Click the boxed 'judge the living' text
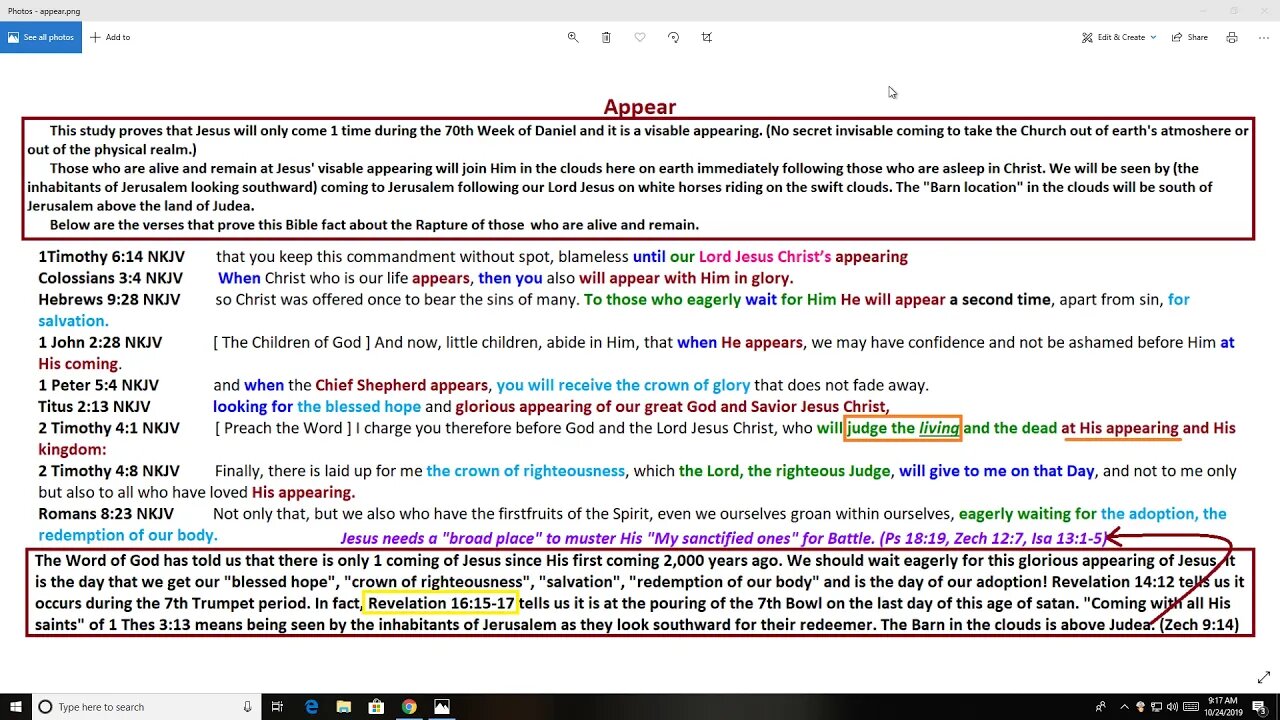Image resolution: width=1280 pixels, height=720 pixels. [x=903, y=428]
